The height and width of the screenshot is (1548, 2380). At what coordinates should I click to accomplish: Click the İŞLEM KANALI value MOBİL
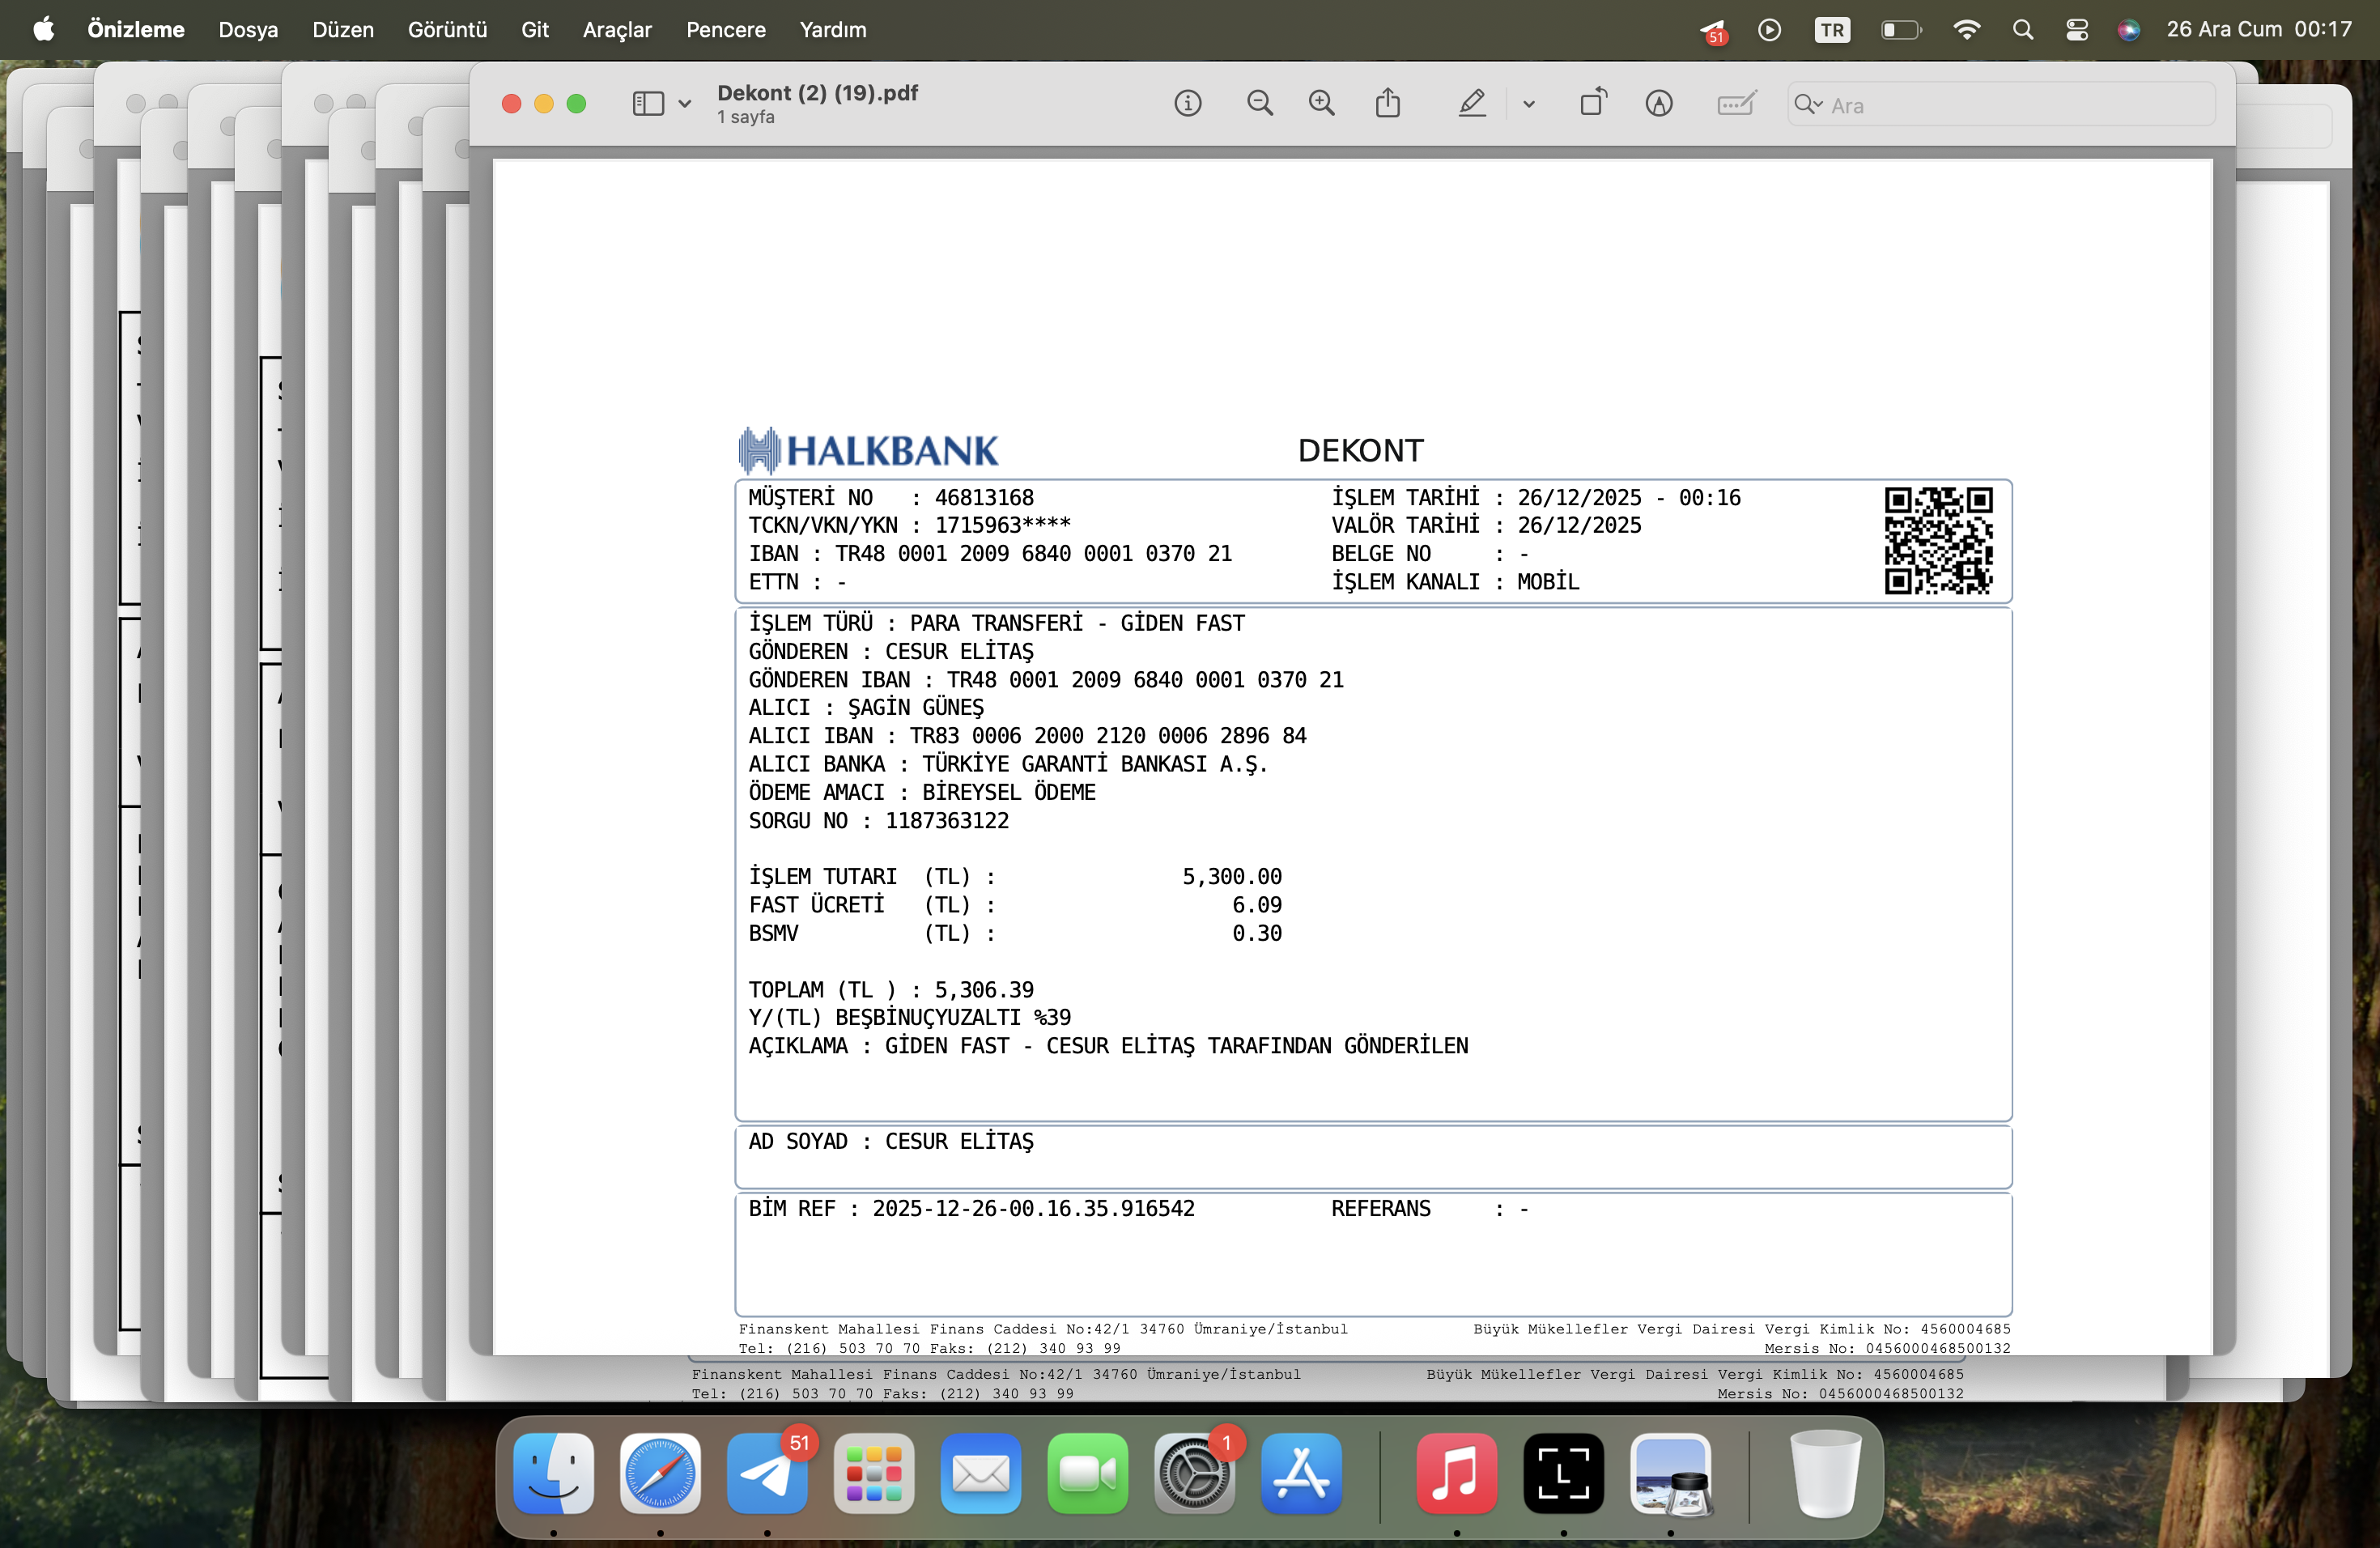click(1548, 582)
